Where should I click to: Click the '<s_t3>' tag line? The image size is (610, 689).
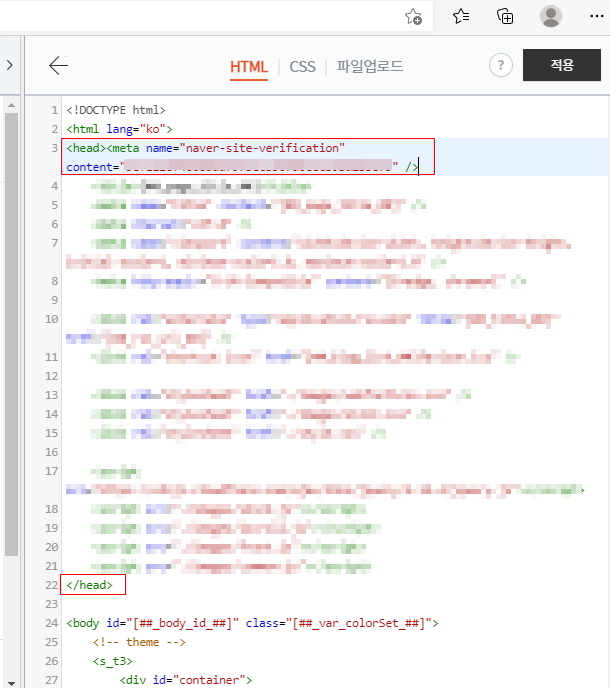pos(113,661)
